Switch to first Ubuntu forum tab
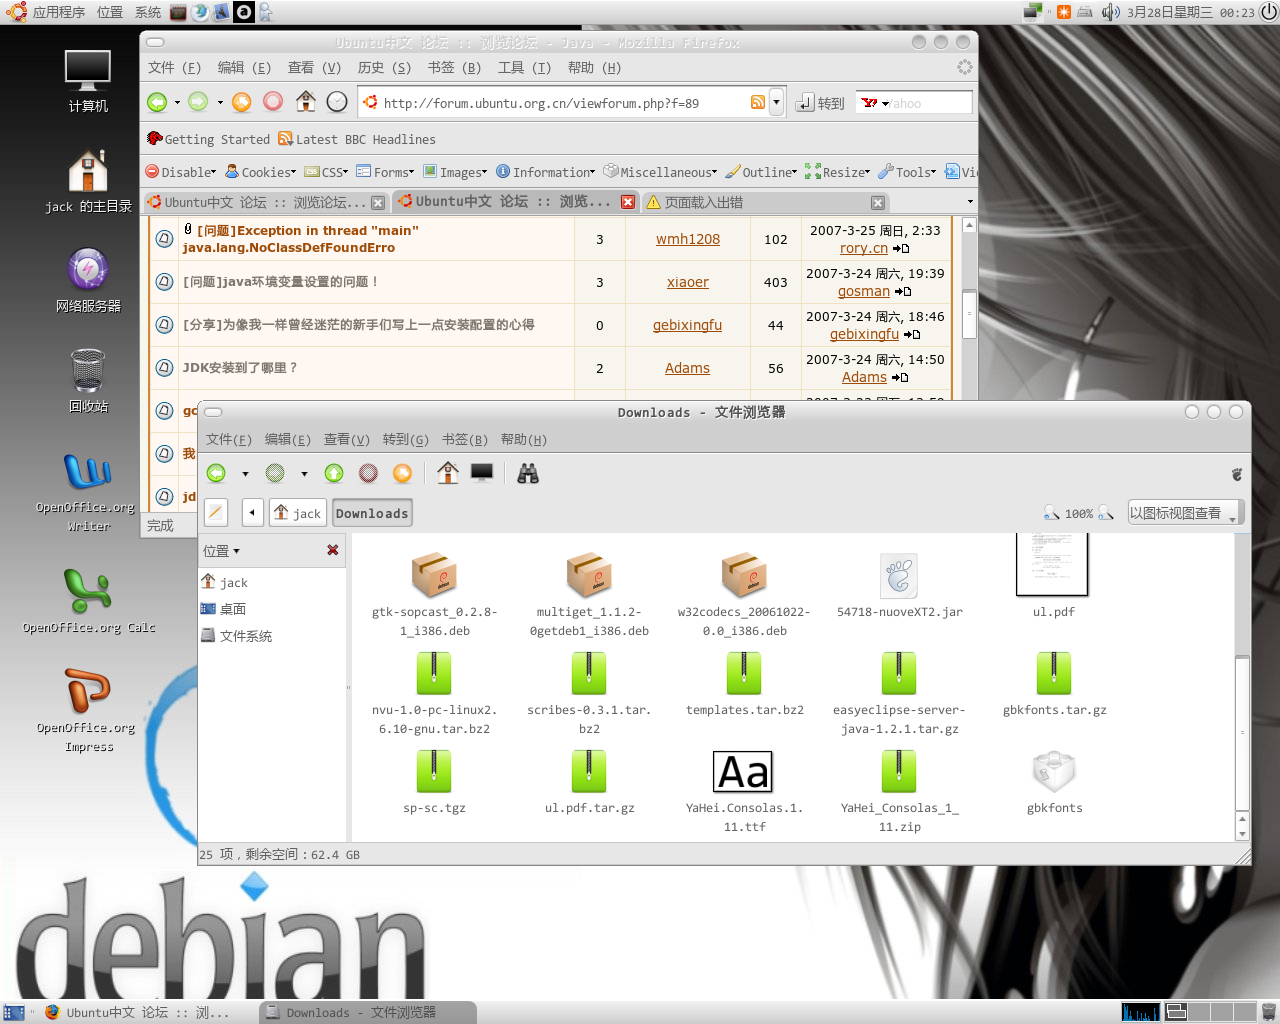 tap(266, 202)
